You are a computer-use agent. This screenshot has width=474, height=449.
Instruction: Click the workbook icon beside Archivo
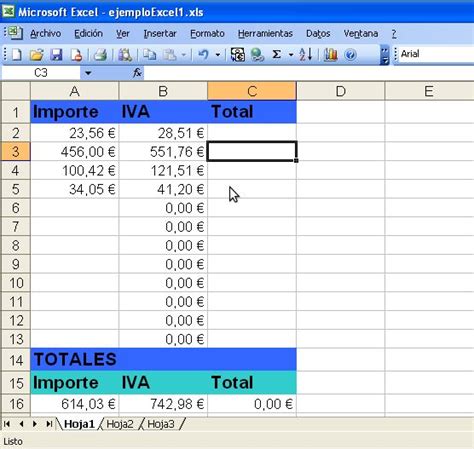(14, 33)
